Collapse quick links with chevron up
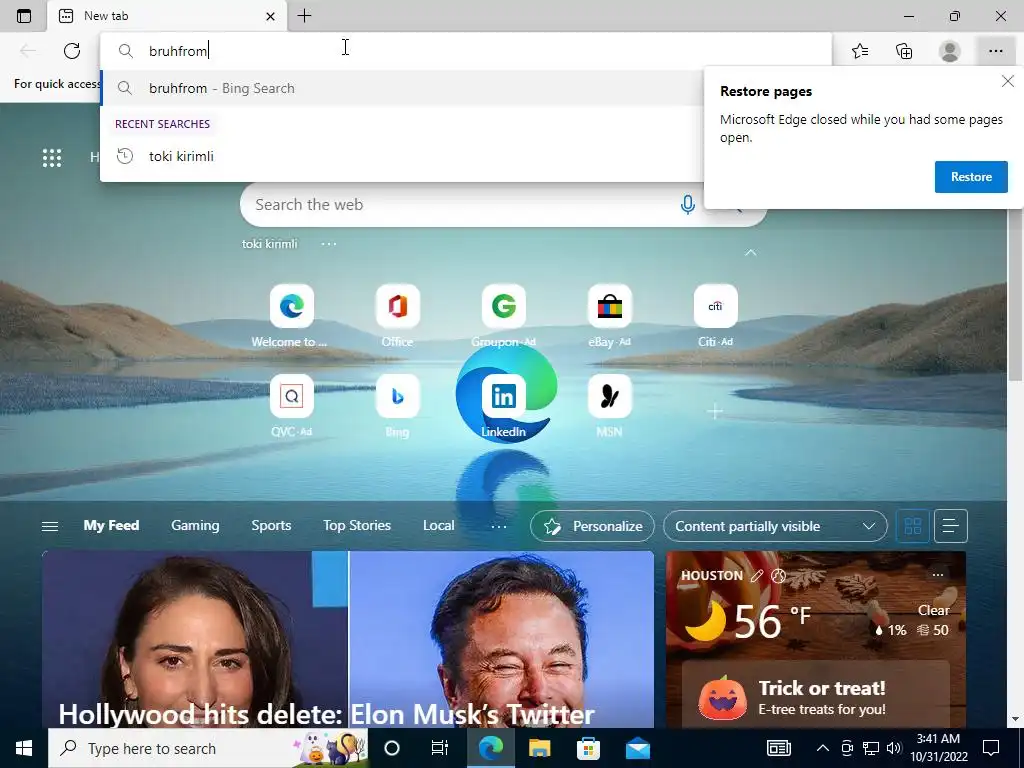This screenshot has height=768, width=1024. pyautogui.click(x=750, y=252)
